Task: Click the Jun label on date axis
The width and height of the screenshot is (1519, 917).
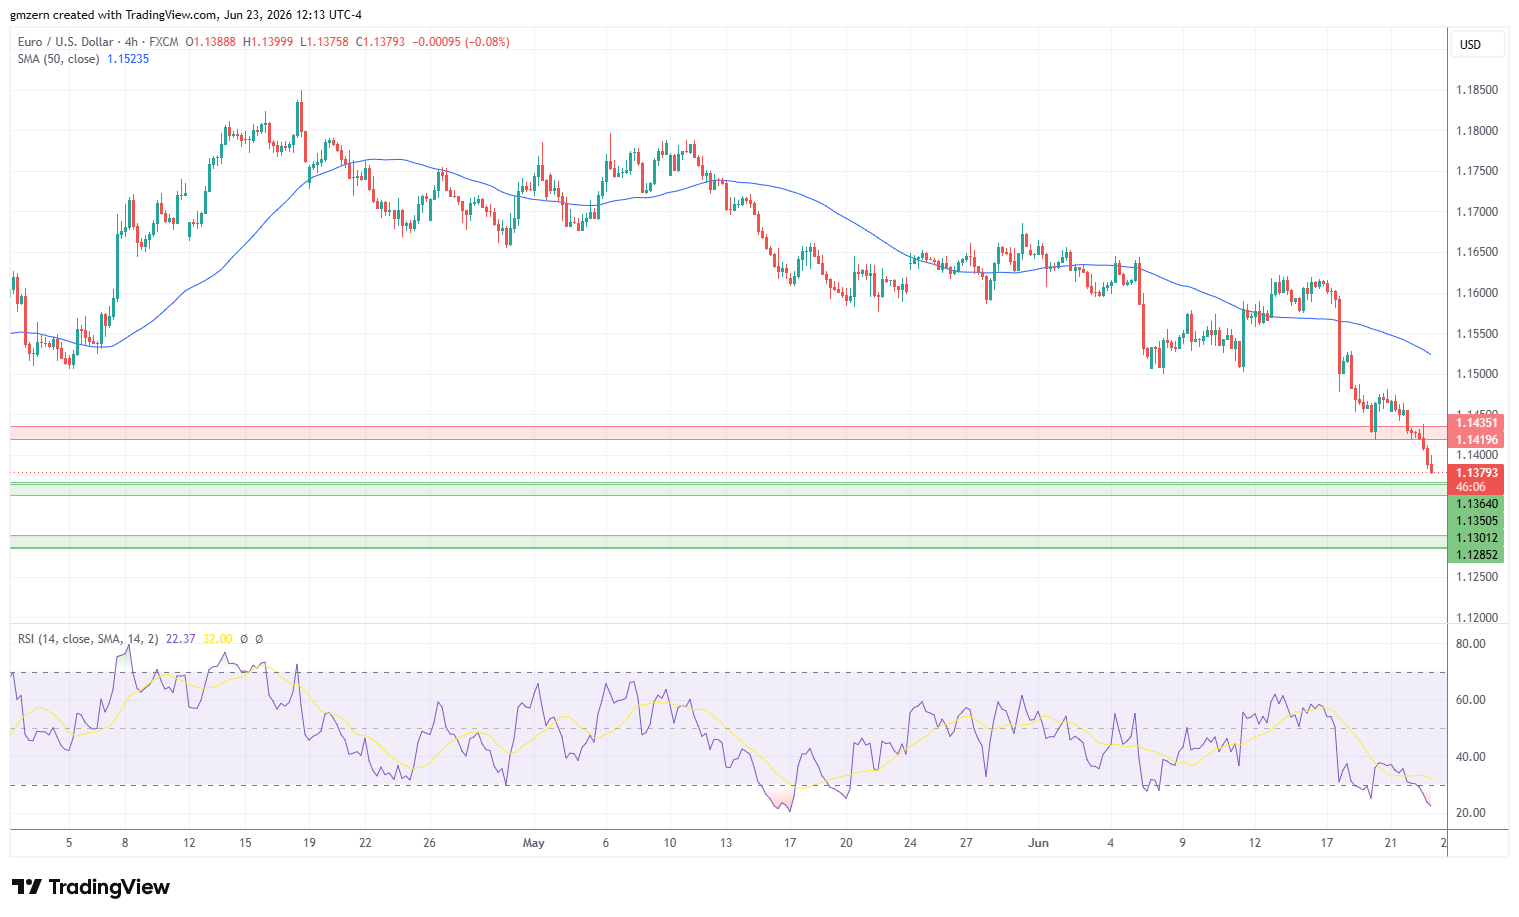Action: (x=1039, y=843)
